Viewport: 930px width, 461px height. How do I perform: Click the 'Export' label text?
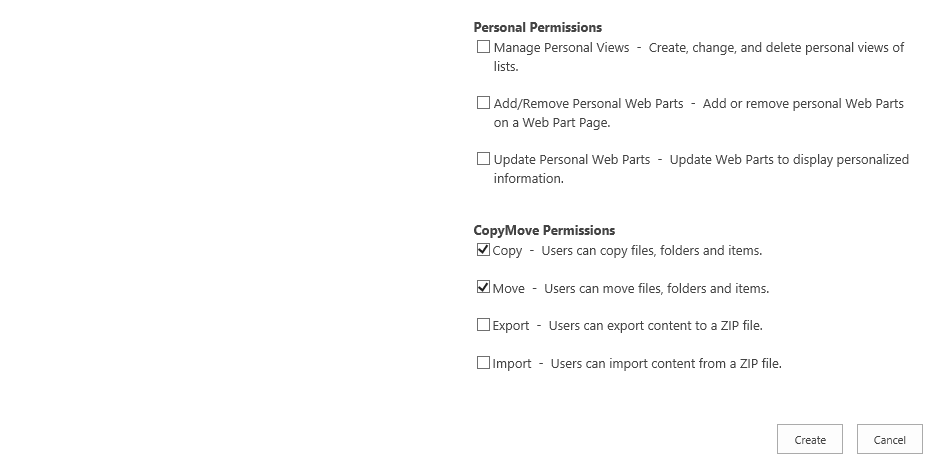point(511,326)
